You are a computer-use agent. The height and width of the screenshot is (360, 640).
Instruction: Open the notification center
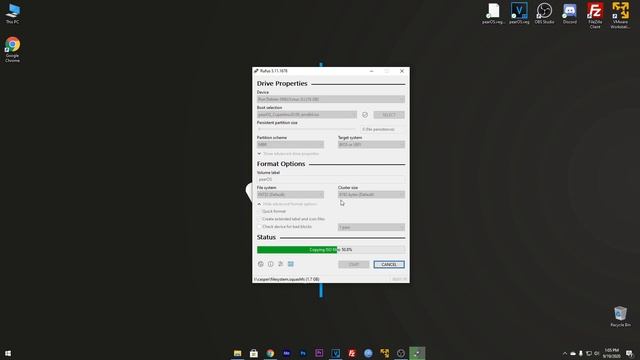[x=630, y=353]
